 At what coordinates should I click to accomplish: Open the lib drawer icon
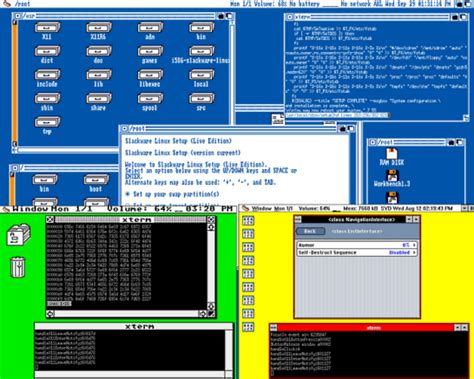pos(99,75)
